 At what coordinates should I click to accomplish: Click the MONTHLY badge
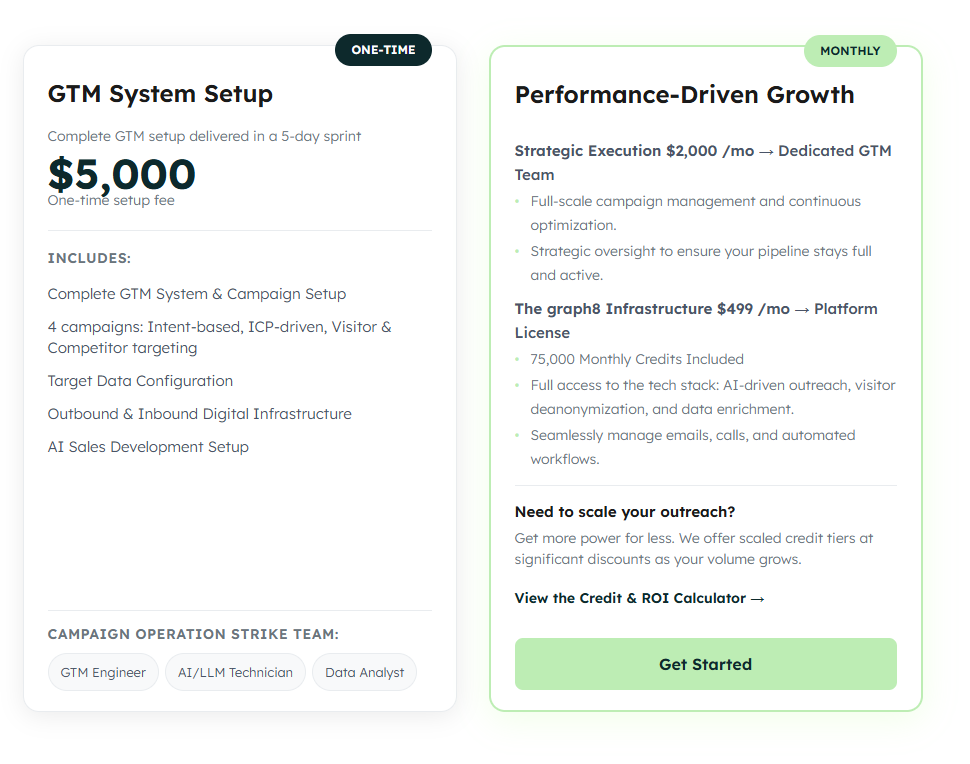850,51
